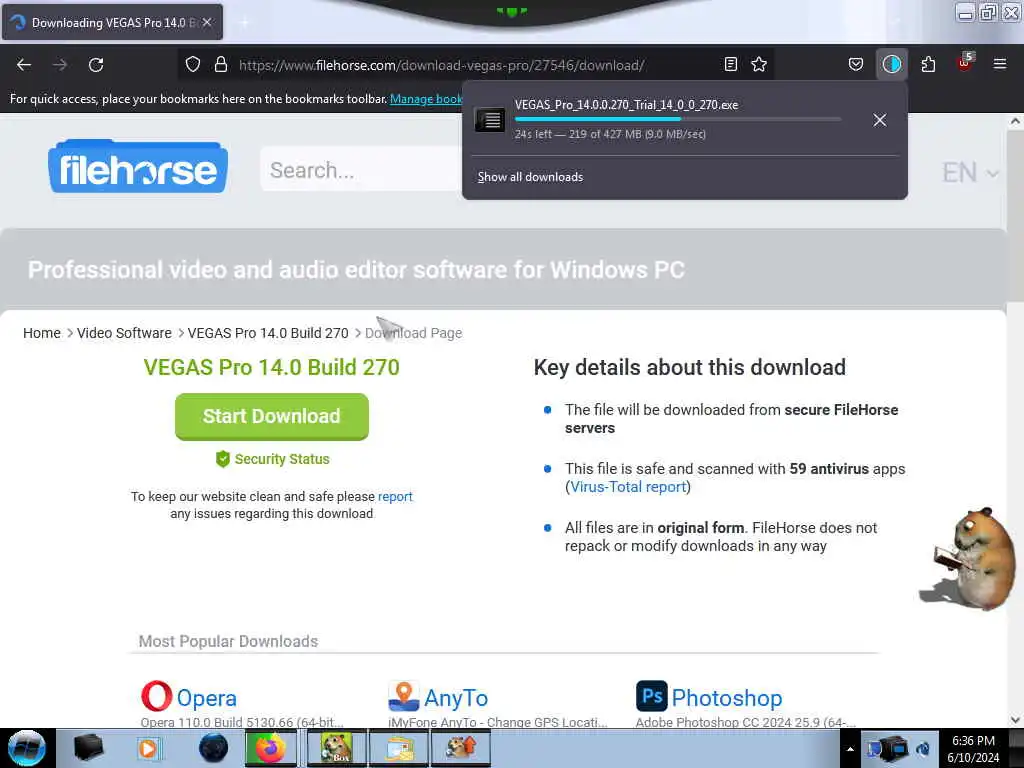The width and height of the screenshot is (1024, 768).
Task: Click the Security Status shield link
Action: (x=272, y=459)
